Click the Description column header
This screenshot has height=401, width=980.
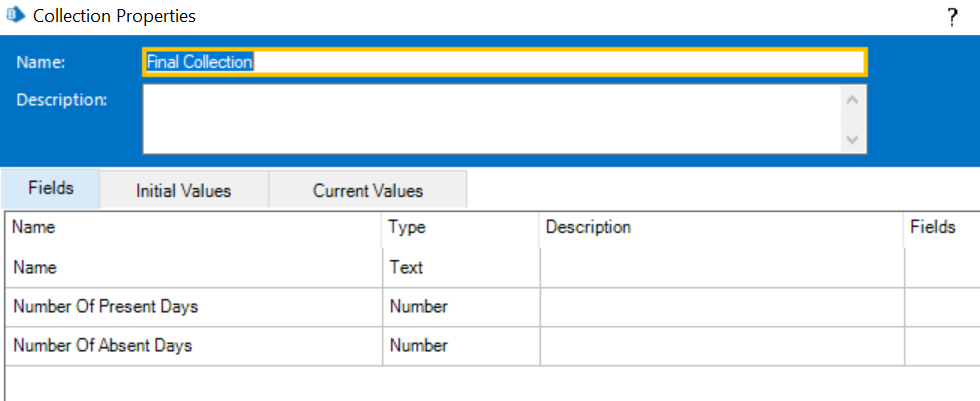tap(721, 228)
